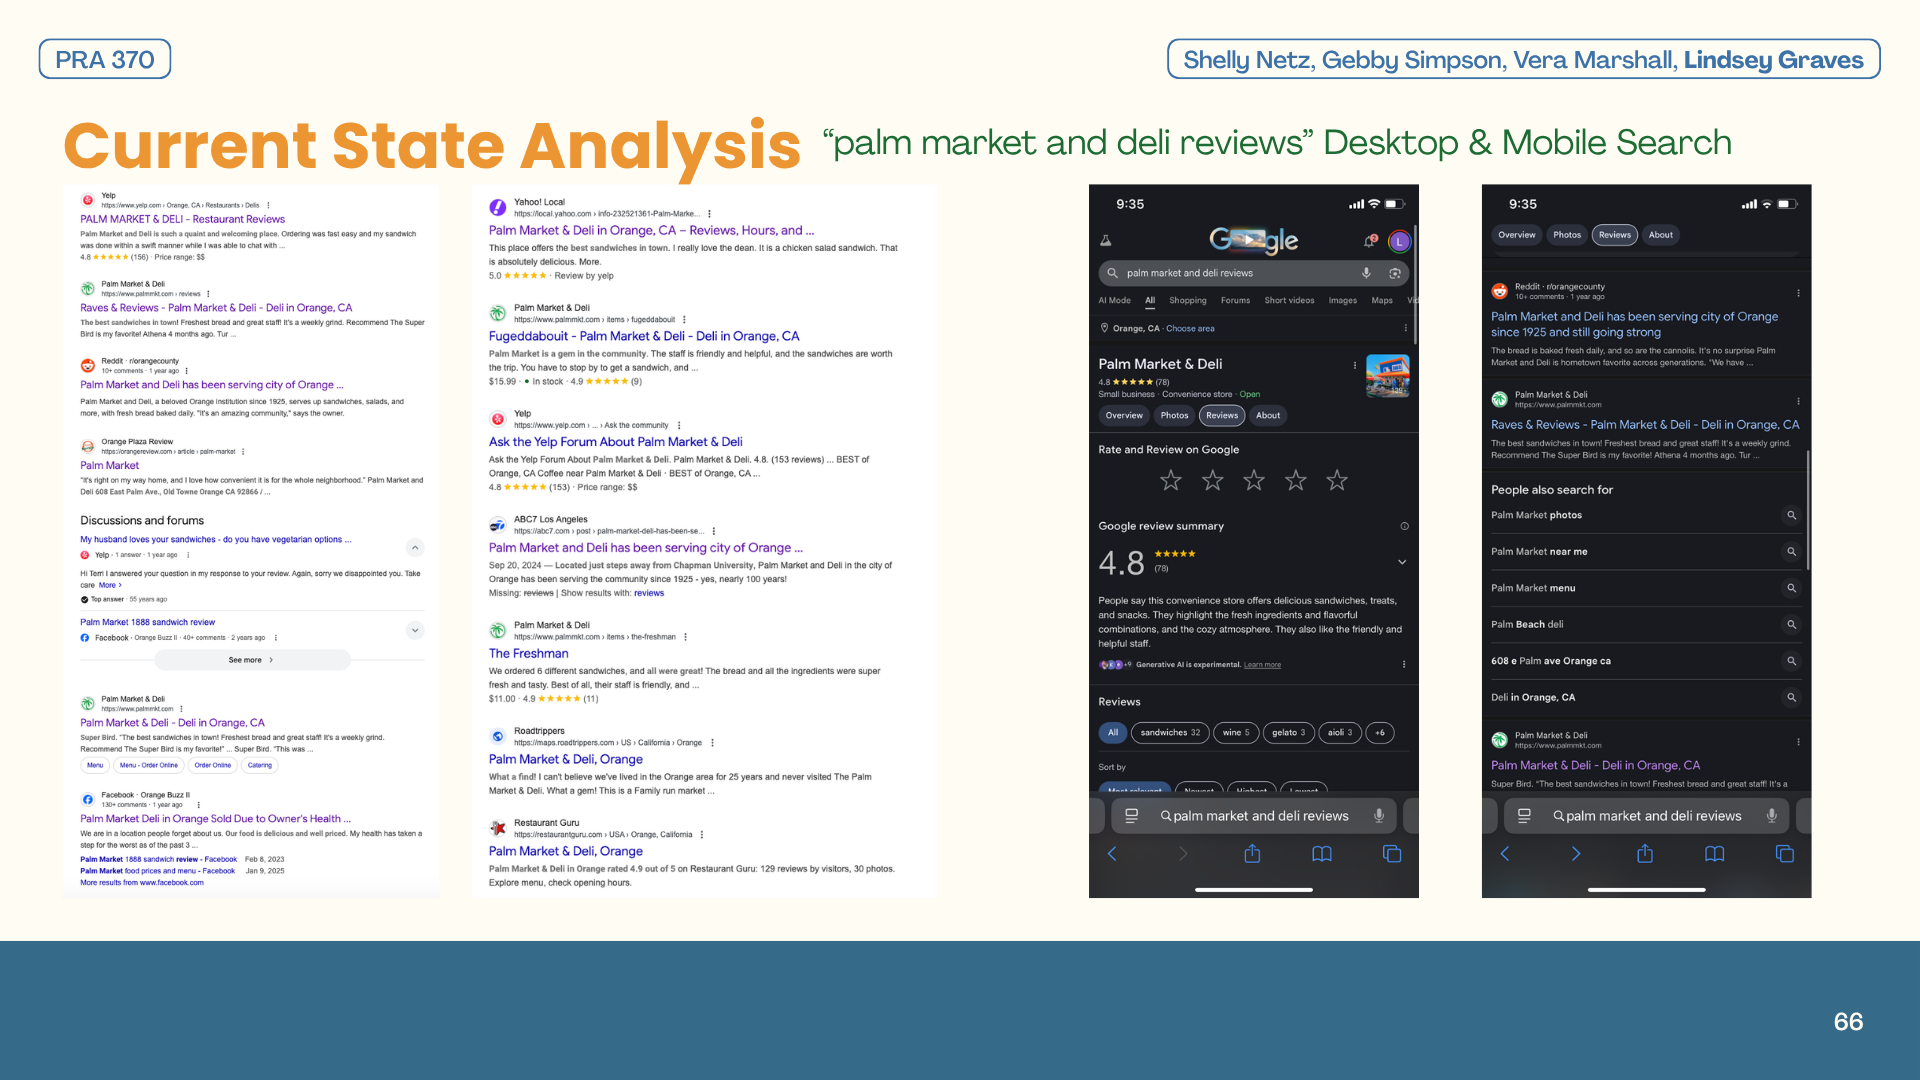Rate five stars on Google
Viewport: 1920px width, 1080px height.
click(1337, 481)
